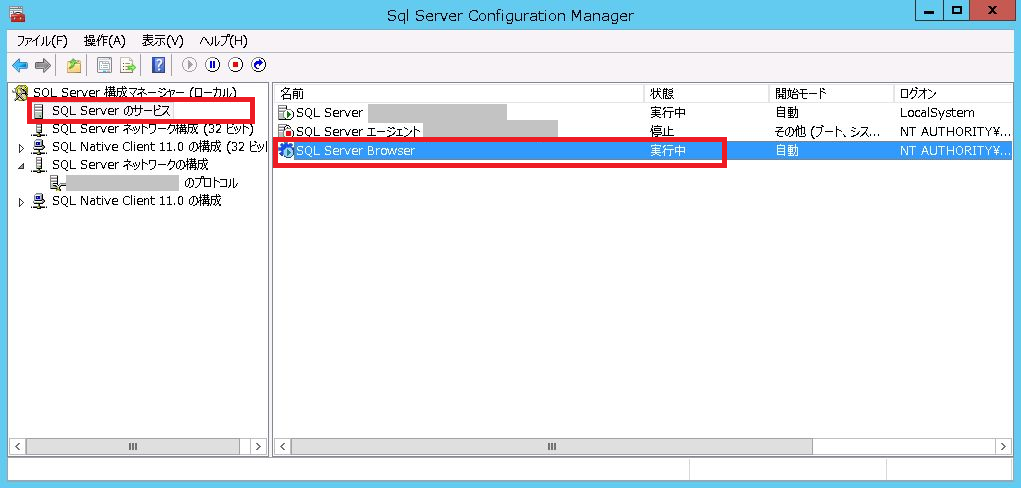Open the 表示(V) menu
The image size is (1021, 488).
tap(163, 41)
